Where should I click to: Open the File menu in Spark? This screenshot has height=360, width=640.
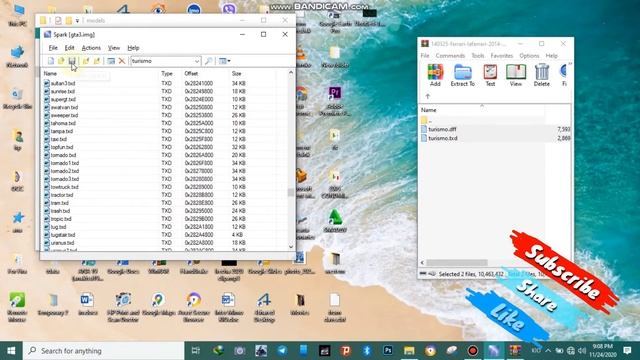click(53, 48)
